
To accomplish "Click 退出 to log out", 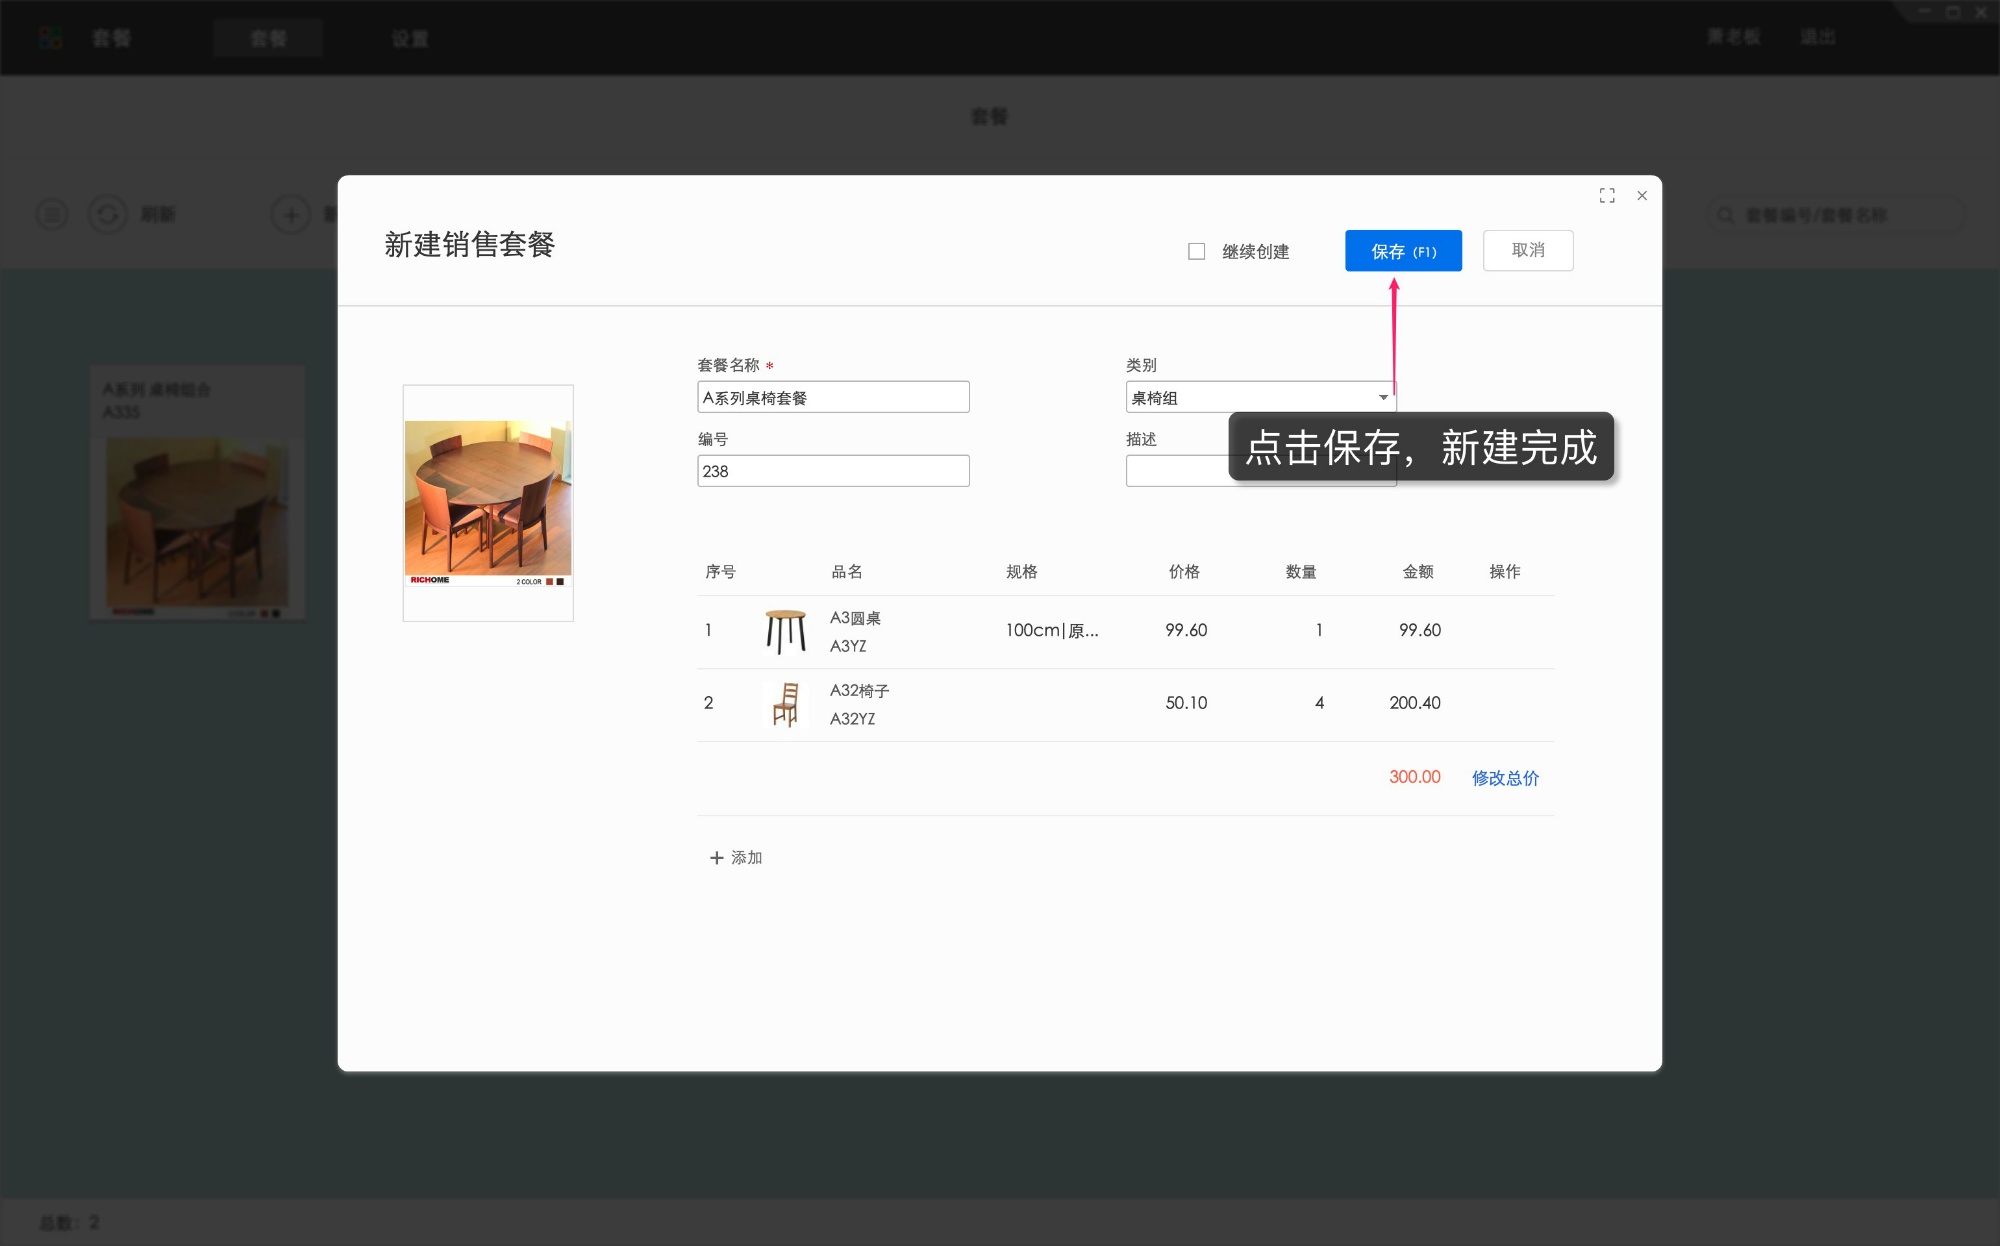I will click(1819, 36).
